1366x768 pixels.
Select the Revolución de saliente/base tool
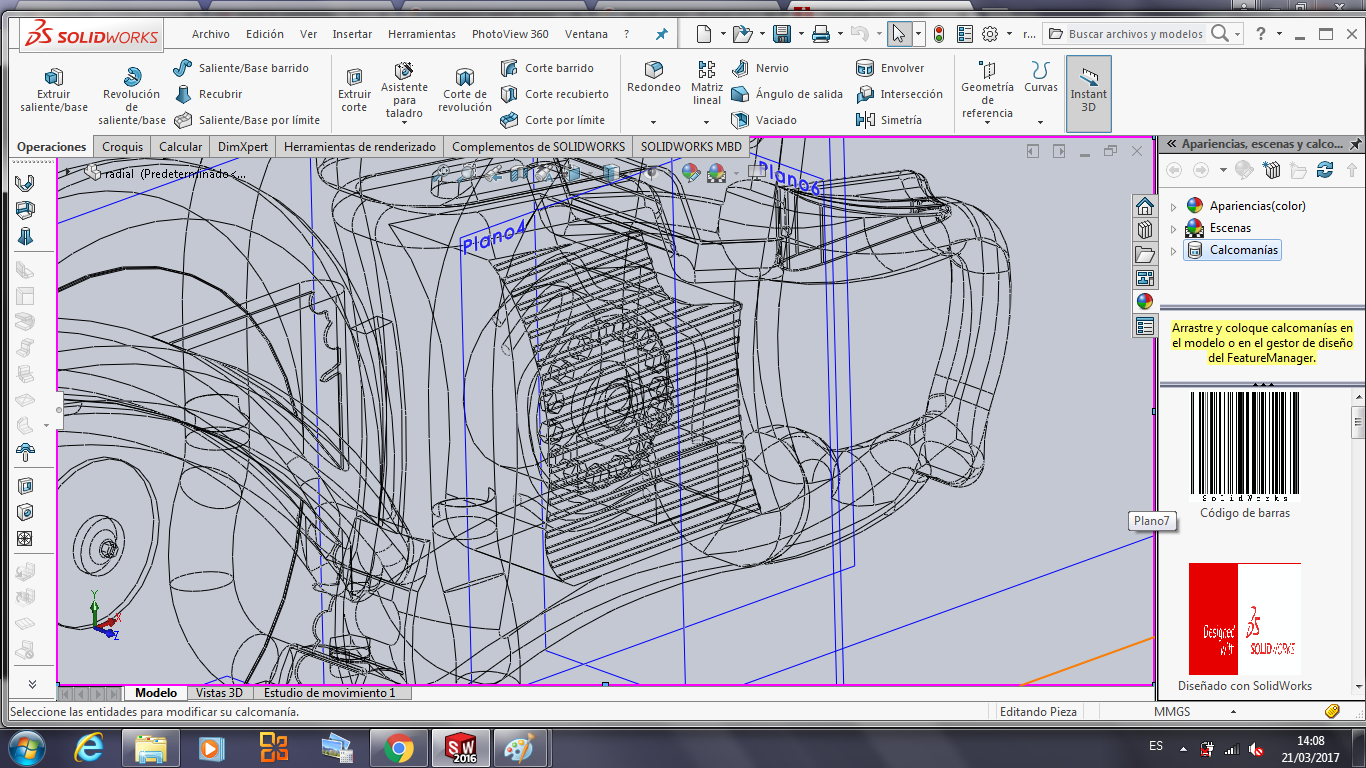point(131,96)
